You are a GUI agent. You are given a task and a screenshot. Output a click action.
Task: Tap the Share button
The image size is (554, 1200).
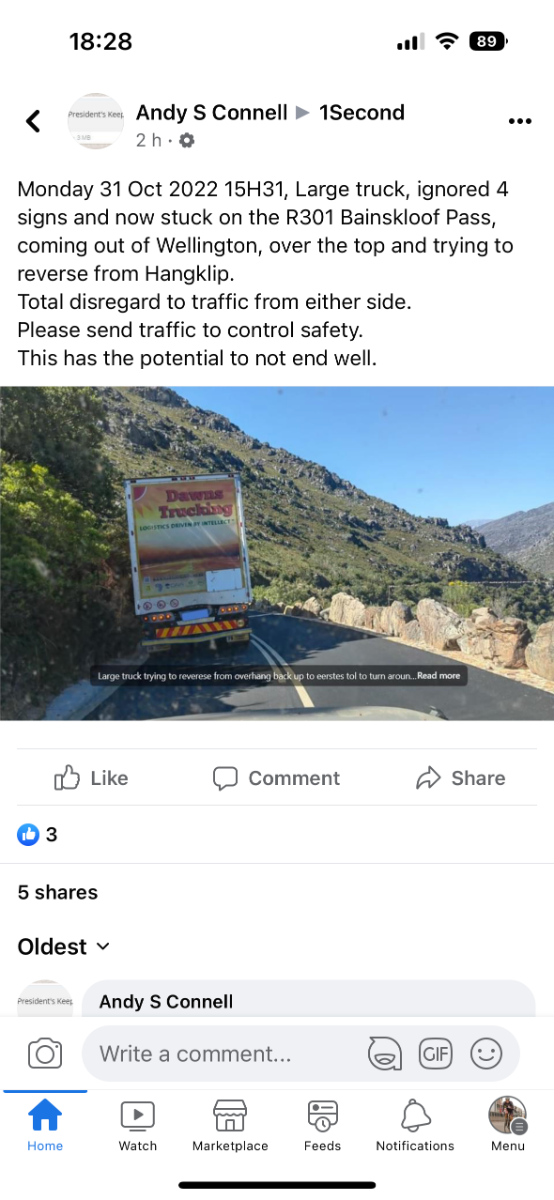[461, 778]
